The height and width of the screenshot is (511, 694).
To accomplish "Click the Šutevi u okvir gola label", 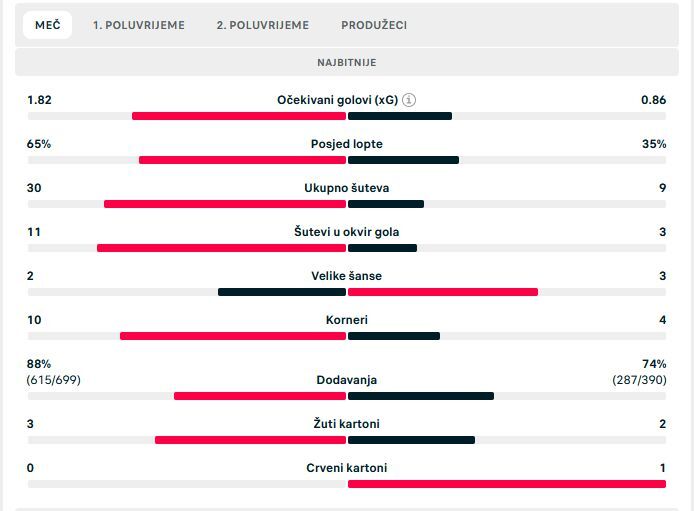I will (346, 232).
